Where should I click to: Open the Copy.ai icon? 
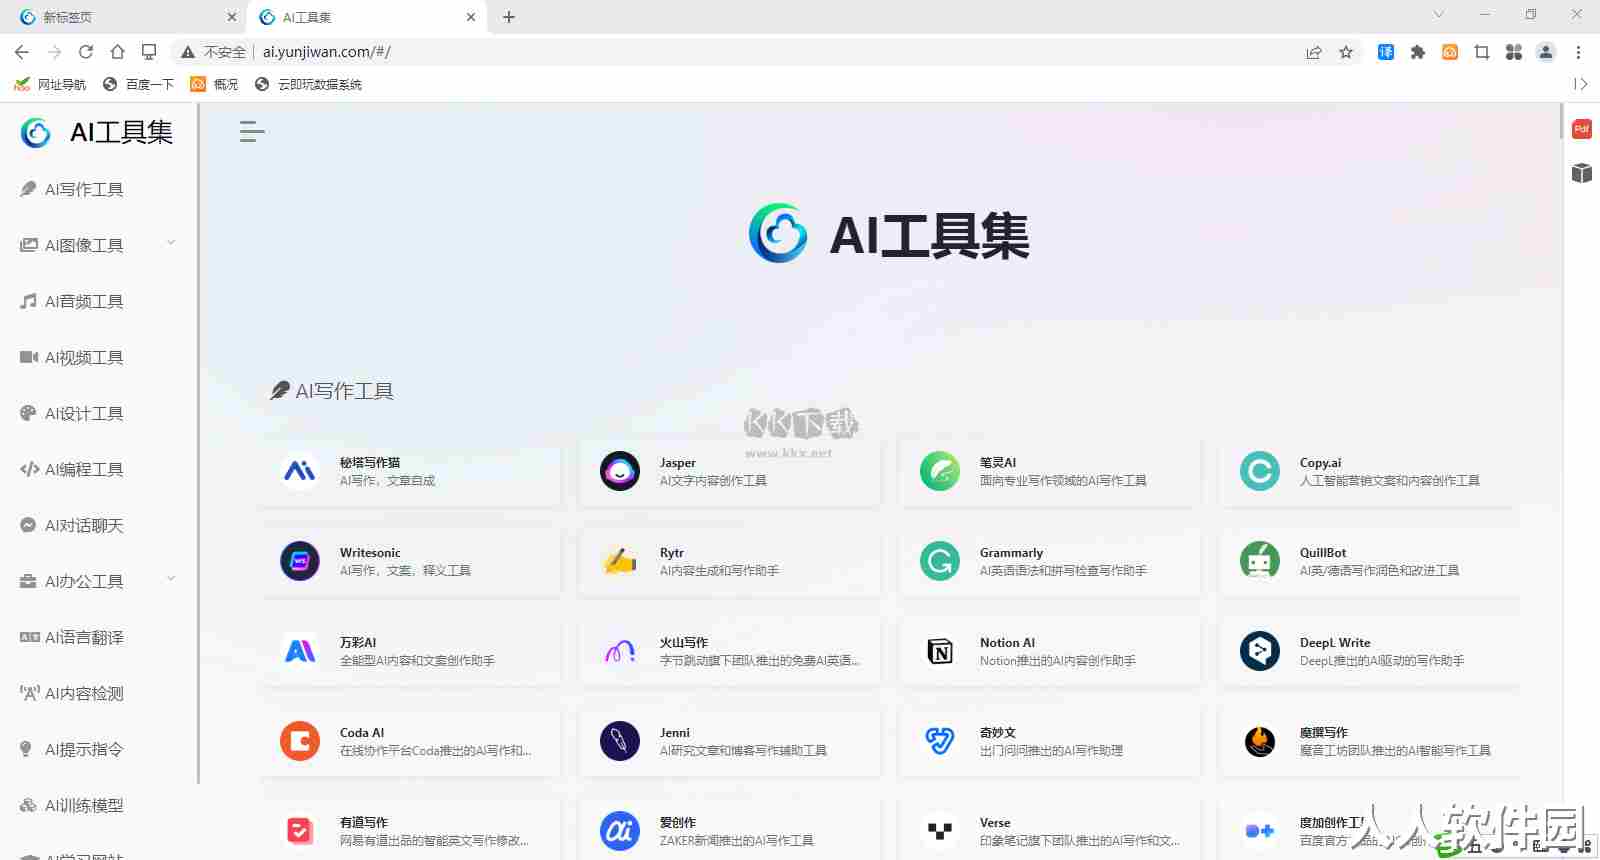click(x=1260, y=471)
